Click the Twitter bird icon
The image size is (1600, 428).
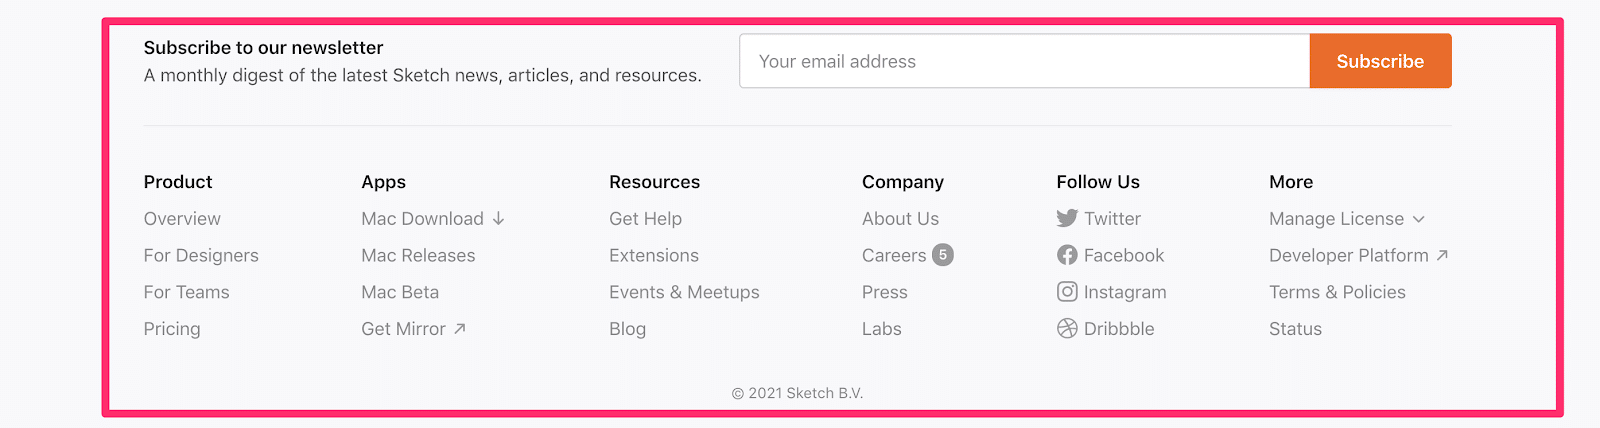pos(1067,218)
